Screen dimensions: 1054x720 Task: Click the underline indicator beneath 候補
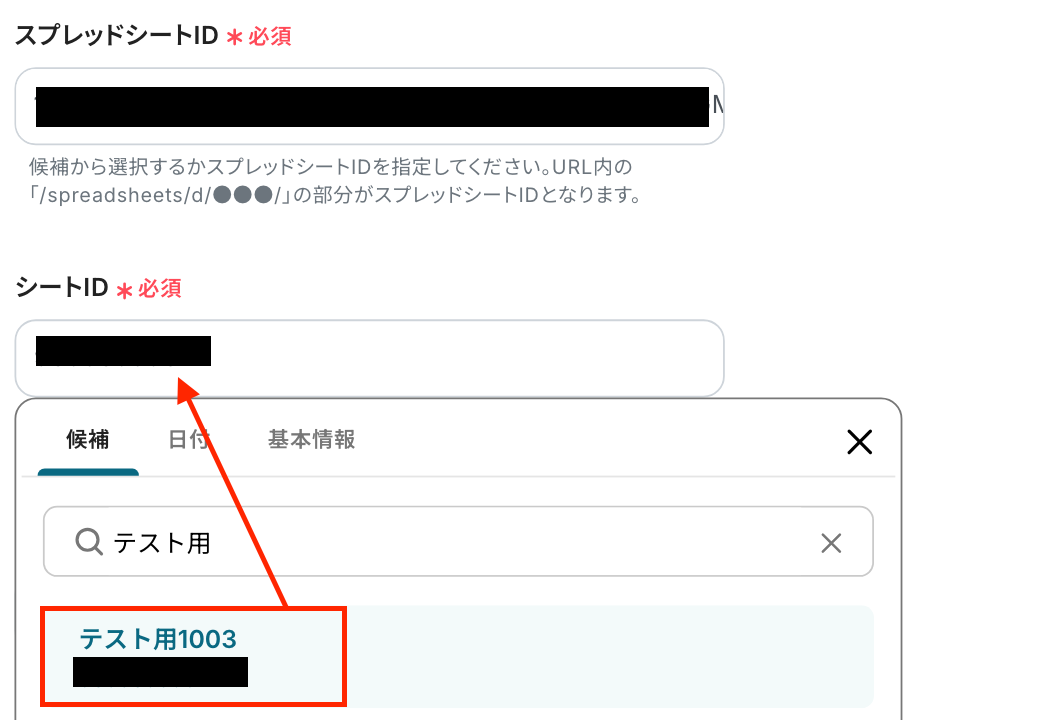coord(88,472)
